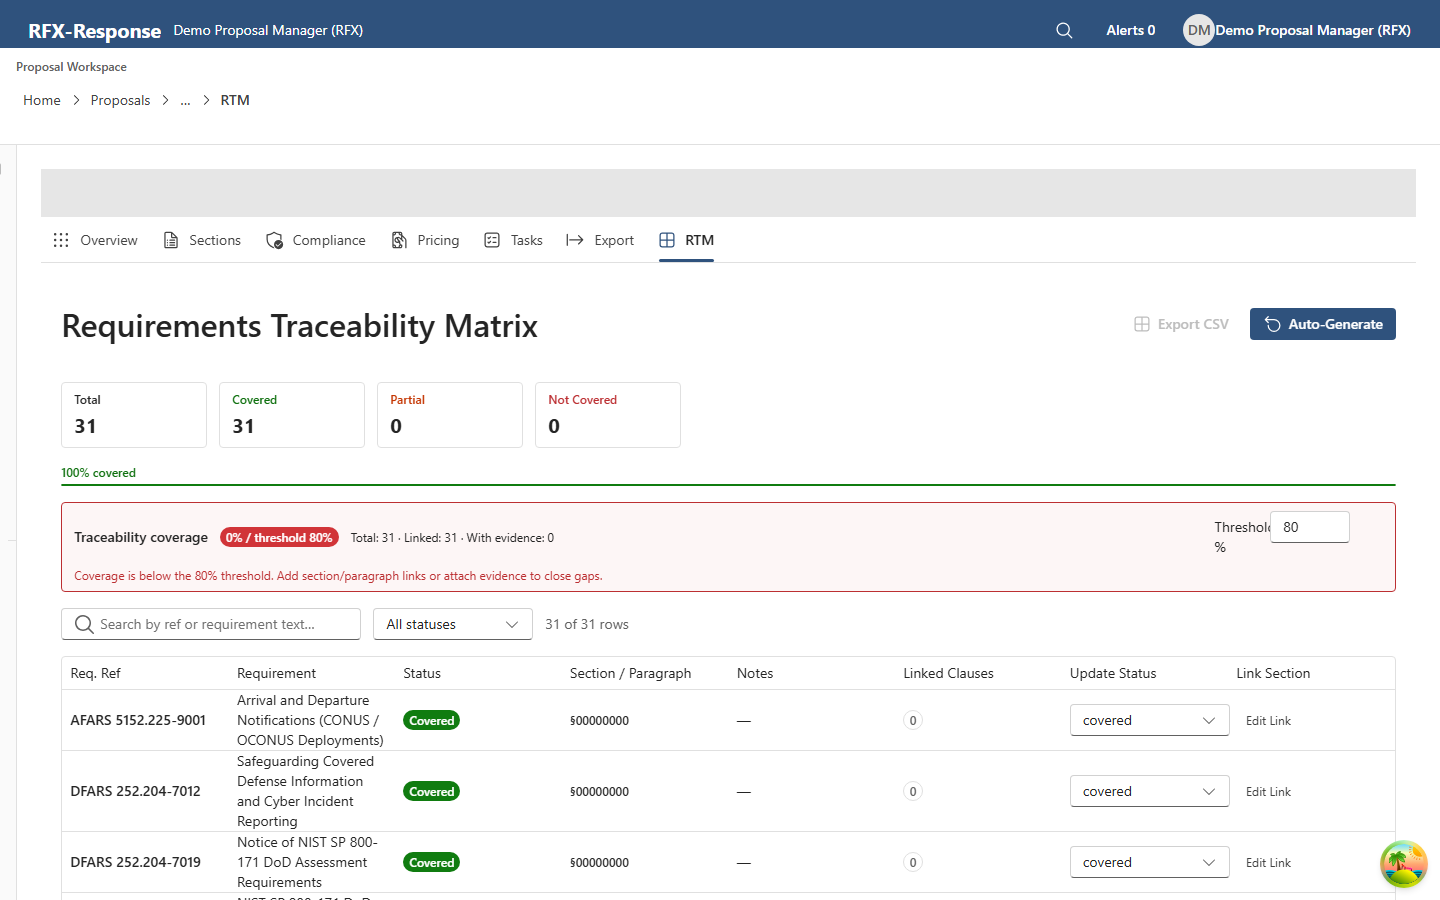
Task: Open the search magnifier in header
Action: (1064, 30)
